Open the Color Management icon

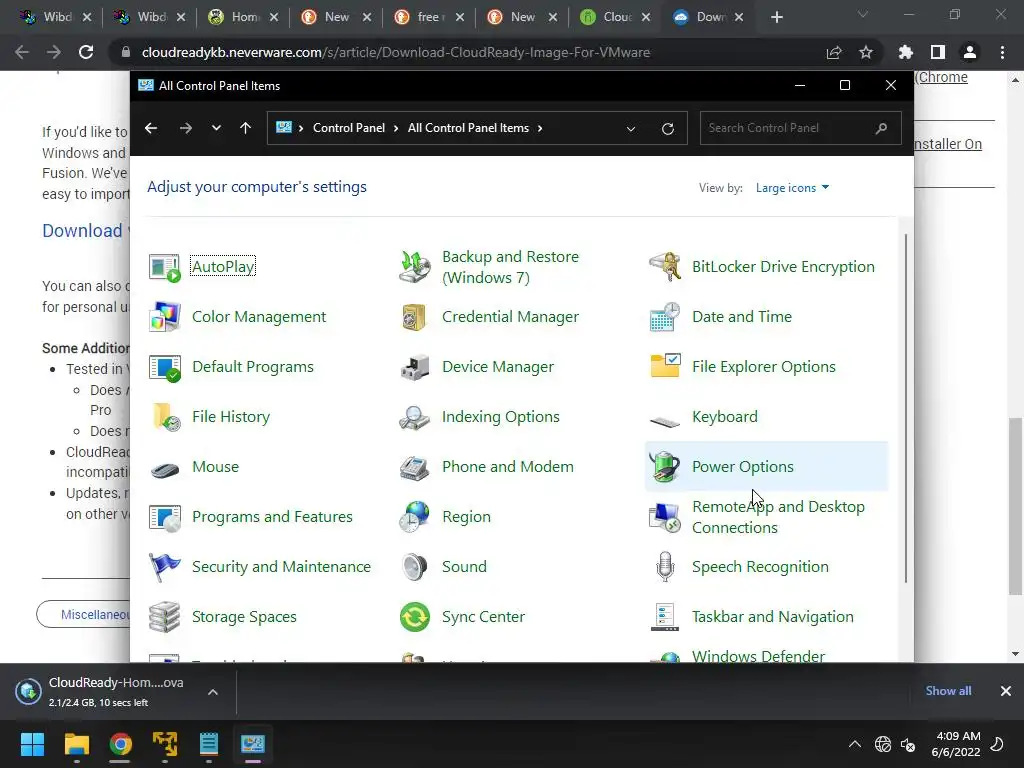click(165, 317)
